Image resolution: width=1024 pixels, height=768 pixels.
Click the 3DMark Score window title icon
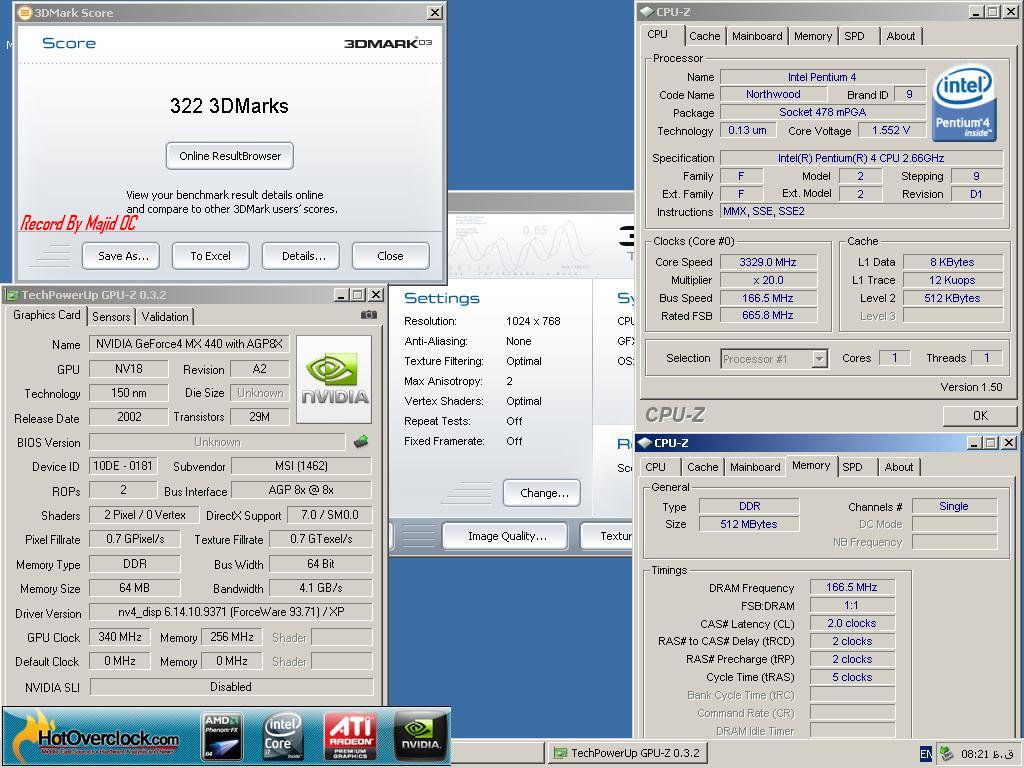[25, 12]
